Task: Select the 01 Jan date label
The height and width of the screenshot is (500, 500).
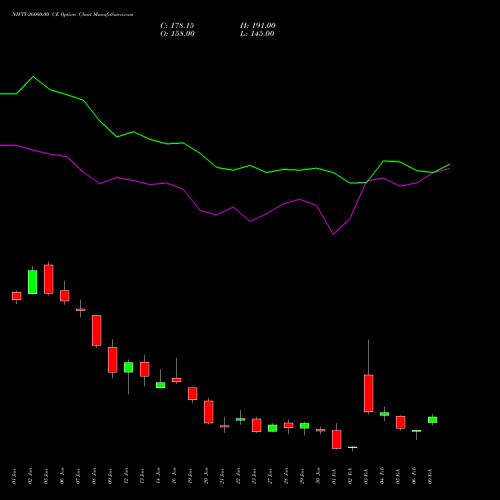Action: 14,476
